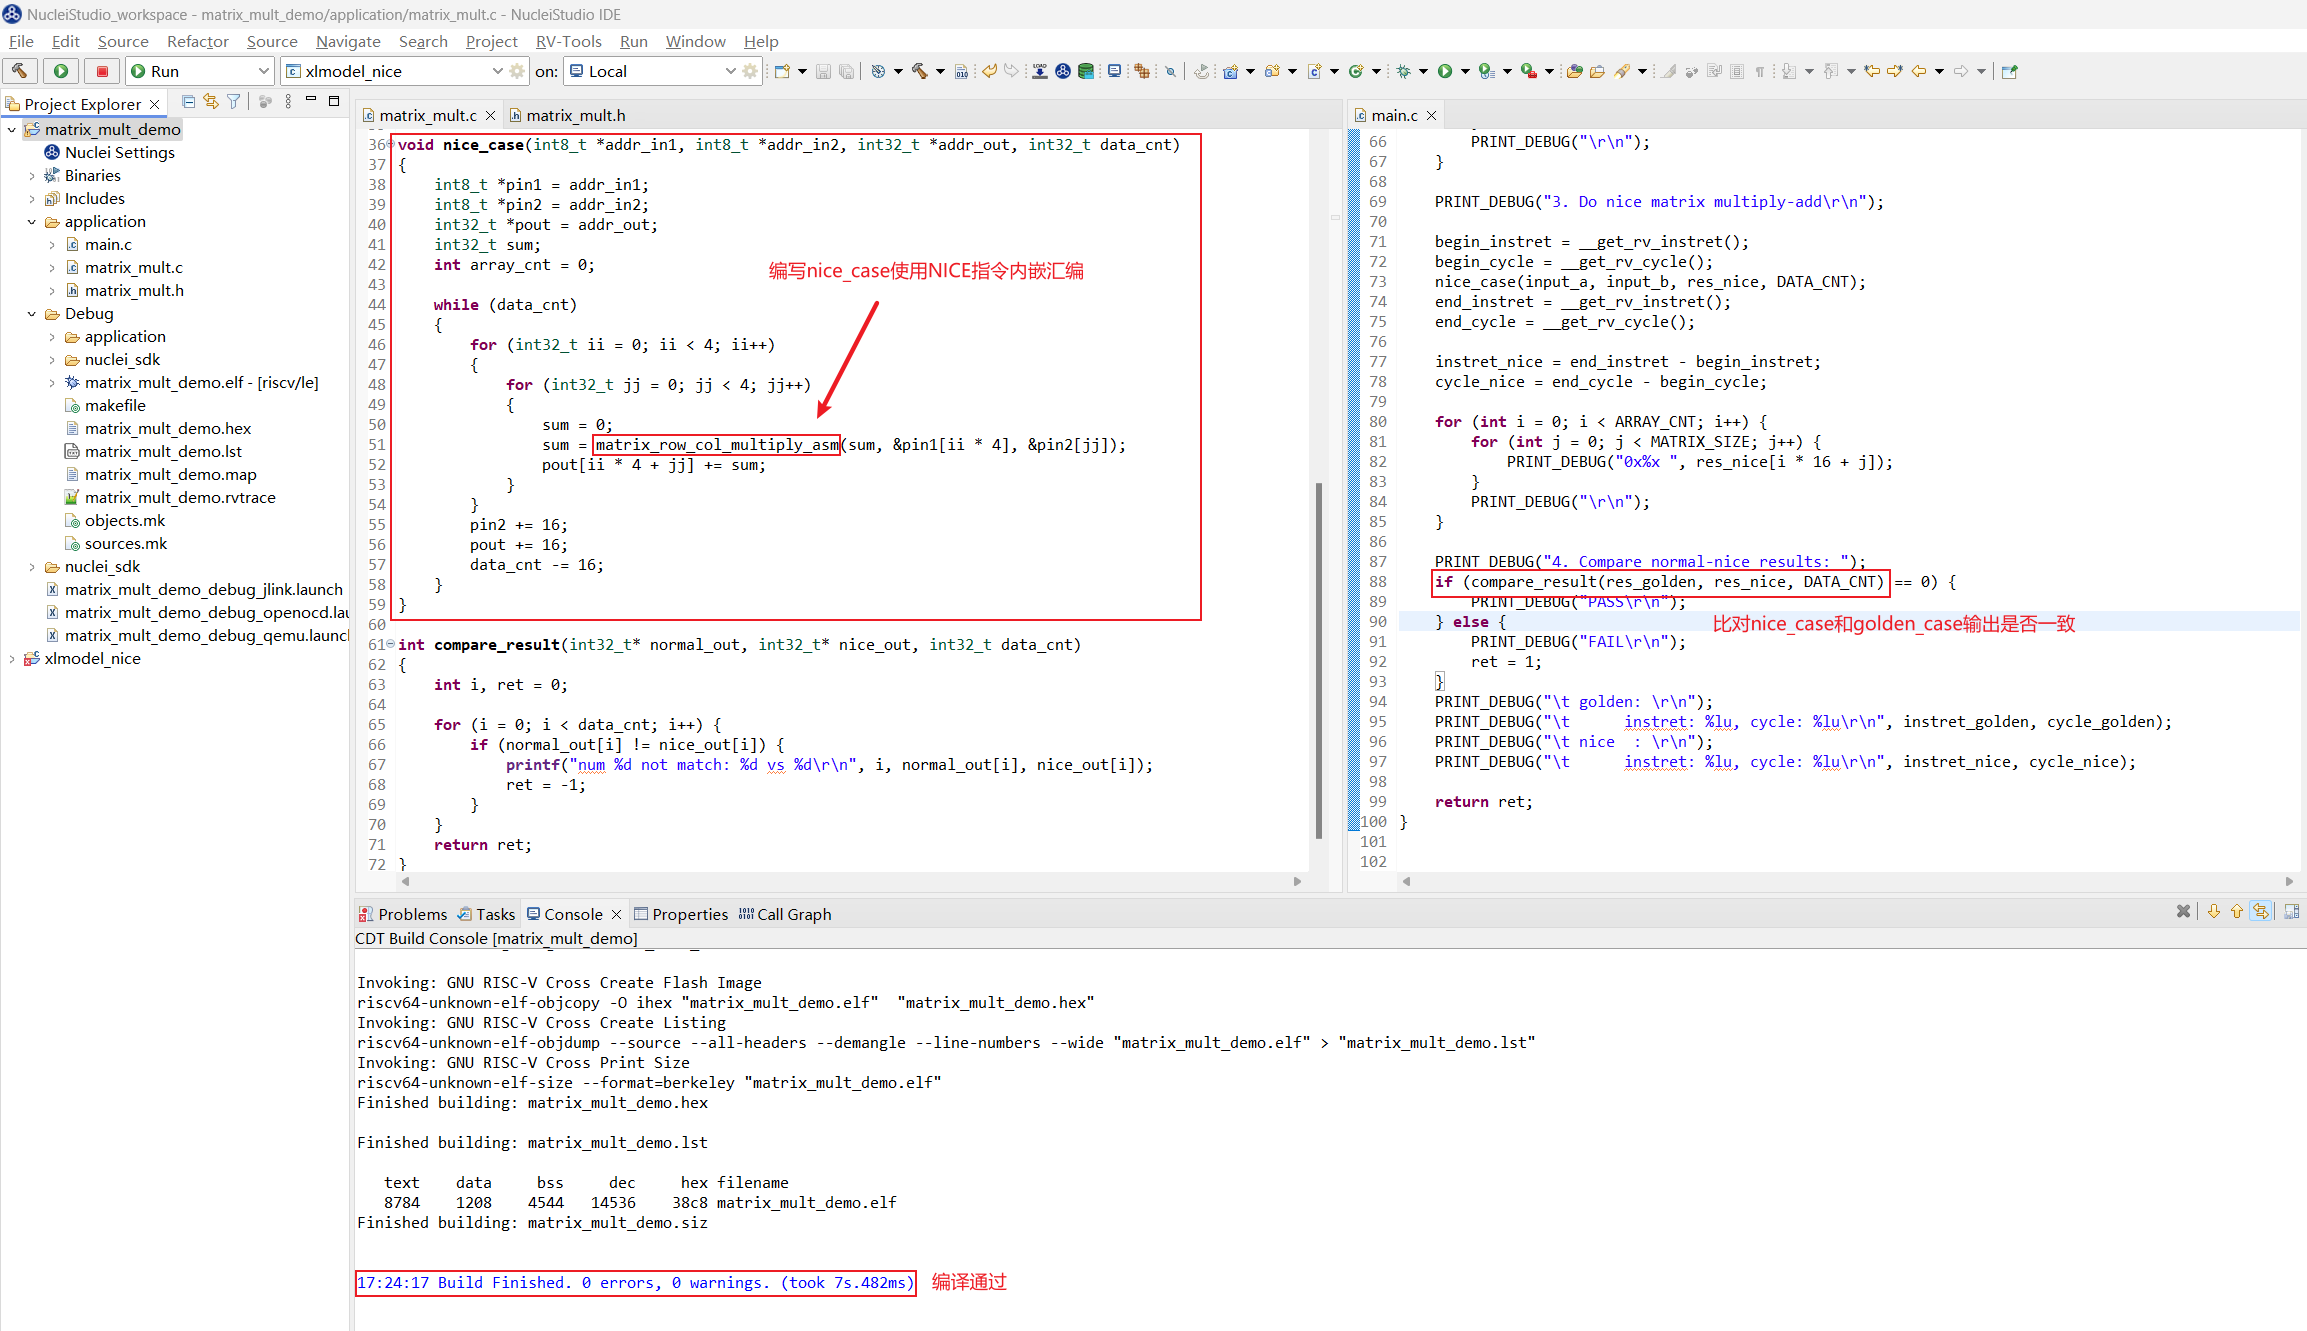
Task: Maximize the Project Explorer view
Action: click(334, 101)
